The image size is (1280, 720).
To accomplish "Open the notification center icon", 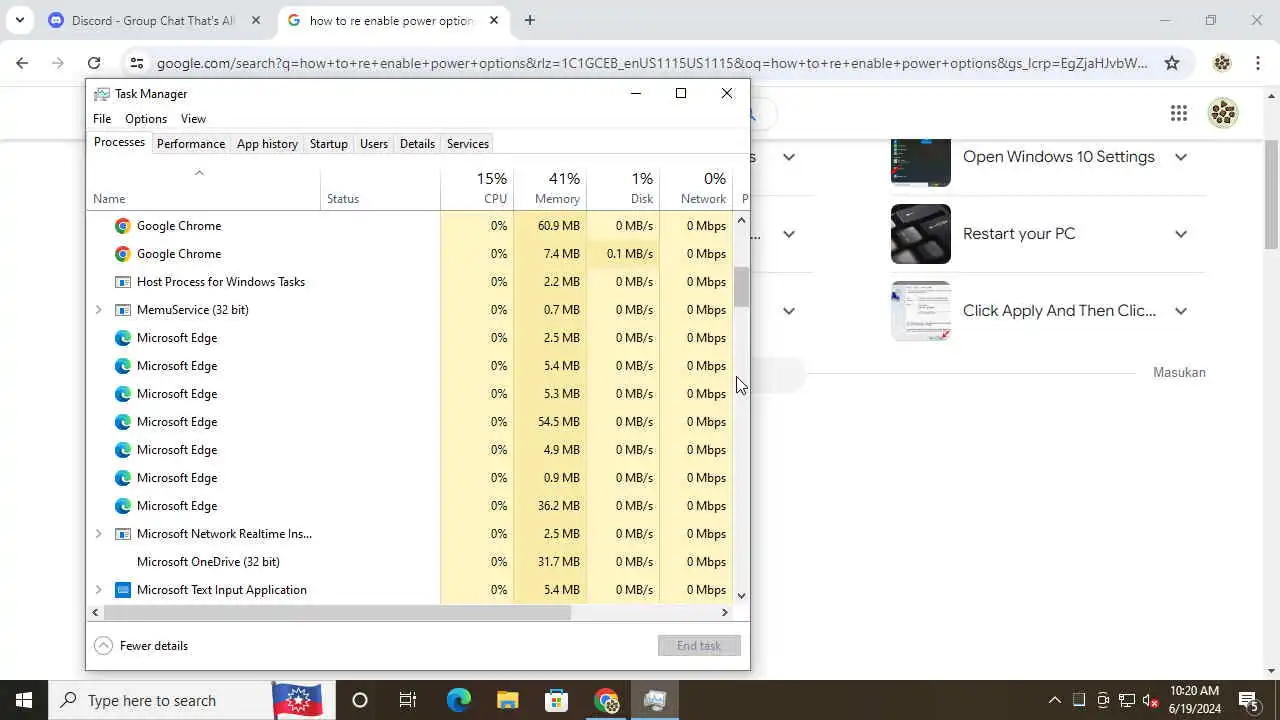I will (1248, 700).
